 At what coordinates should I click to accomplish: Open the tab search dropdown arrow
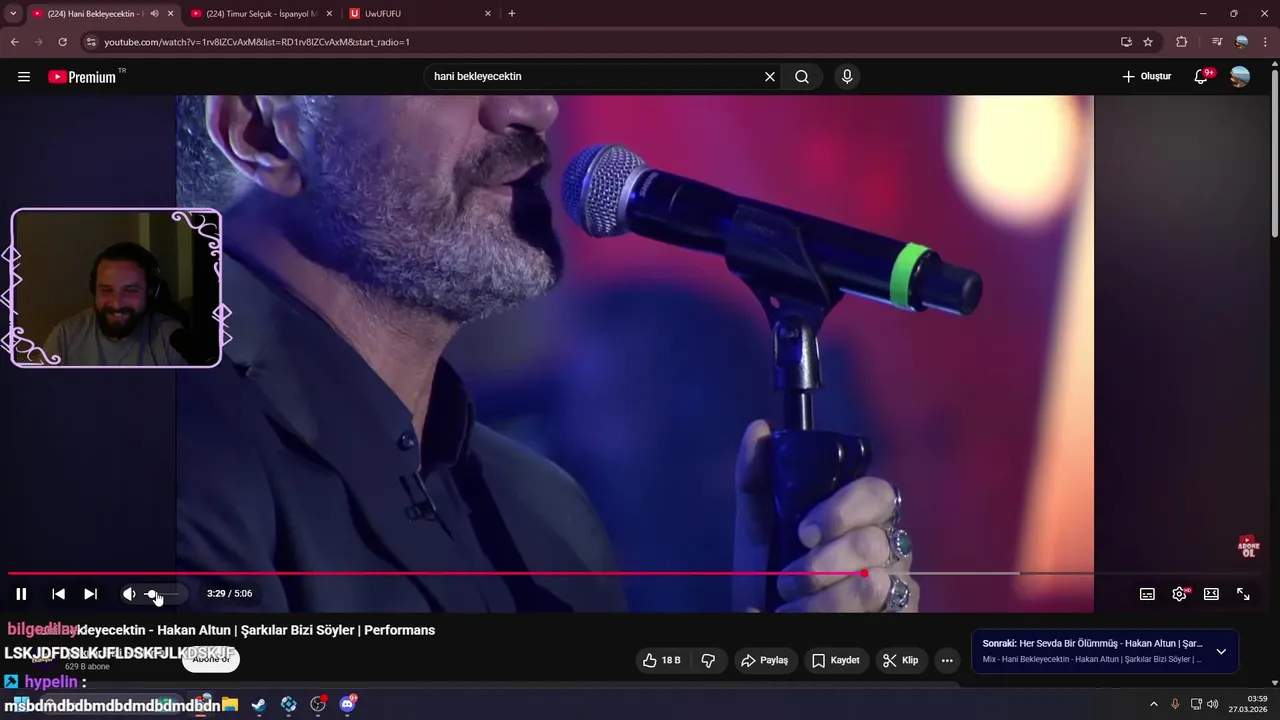[x=13, y=13]
